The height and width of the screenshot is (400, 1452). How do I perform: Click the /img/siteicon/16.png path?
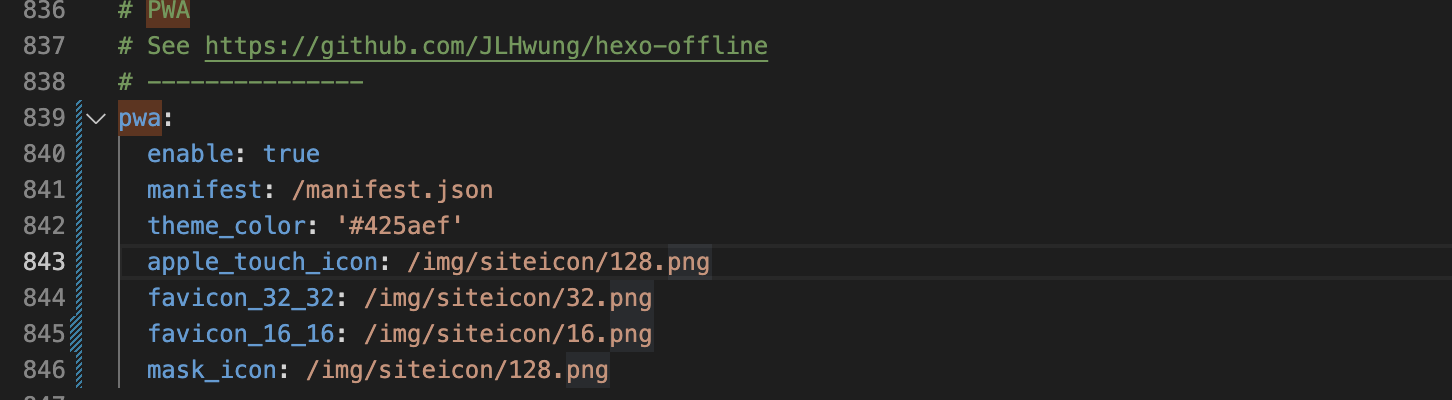point(507,333)
